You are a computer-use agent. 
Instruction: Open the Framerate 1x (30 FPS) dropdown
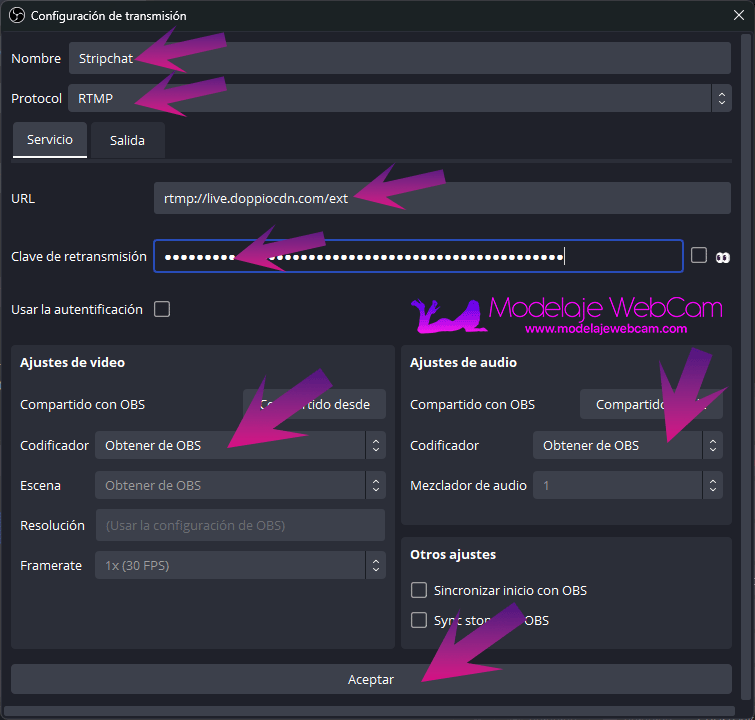[x=240, y=565]
